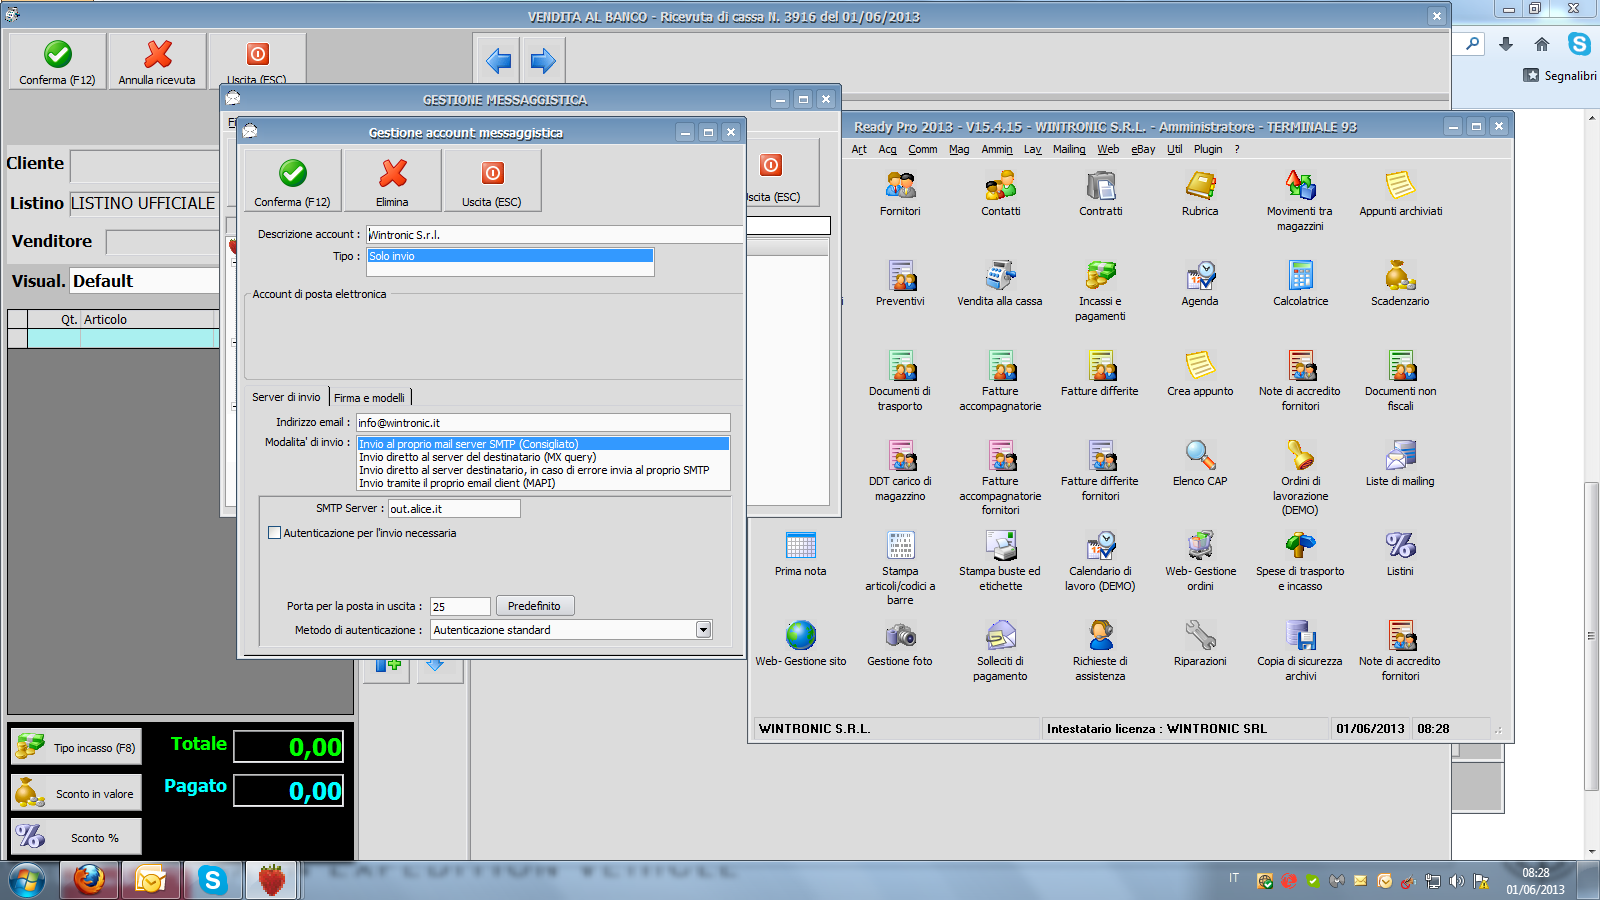Viewport: 1600px width, 900px height.
Task: Open the Ammin menu
Action: 997,149
